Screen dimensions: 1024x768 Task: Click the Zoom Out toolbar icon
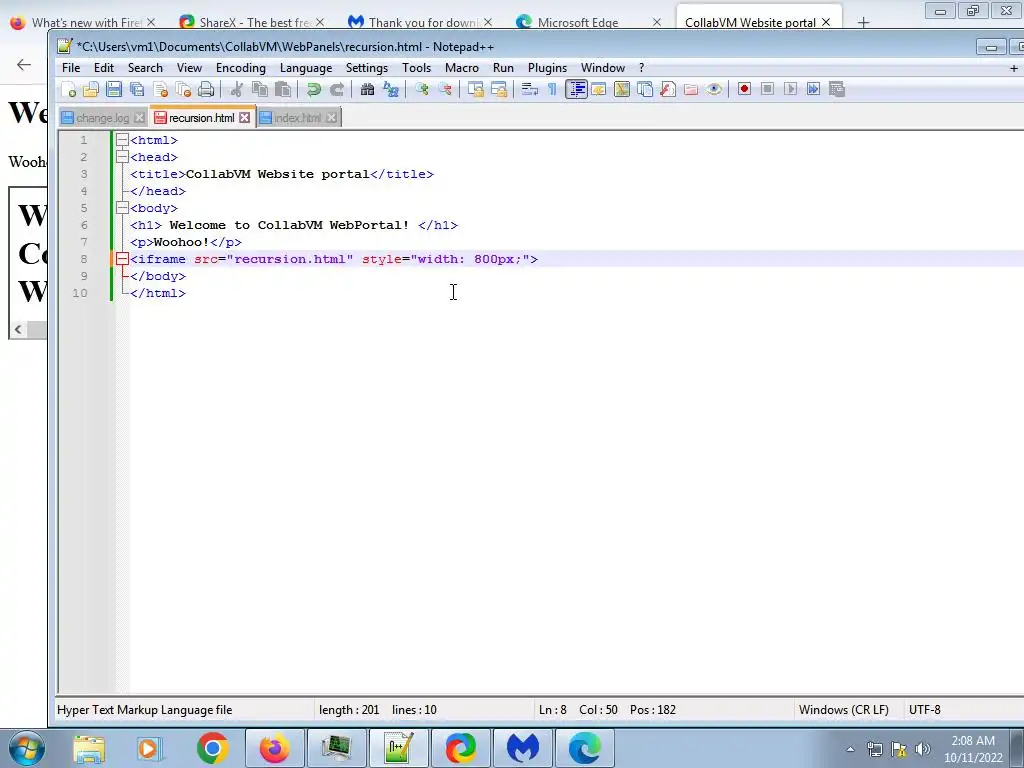tap(445, 89)
